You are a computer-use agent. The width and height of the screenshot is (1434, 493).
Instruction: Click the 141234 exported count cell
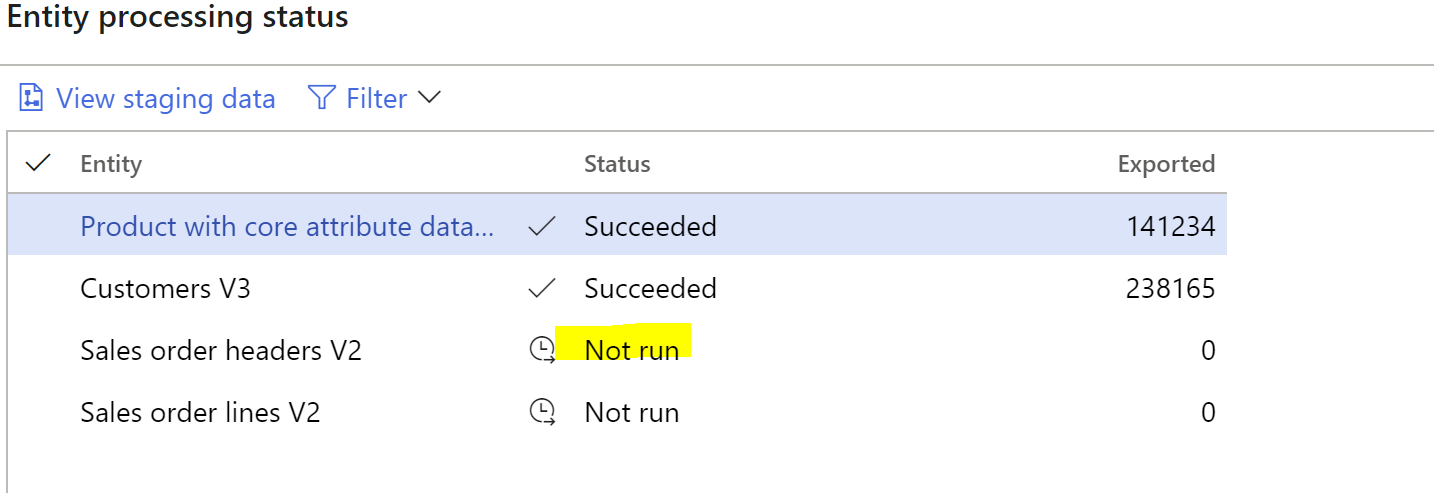pos(1170,227)
